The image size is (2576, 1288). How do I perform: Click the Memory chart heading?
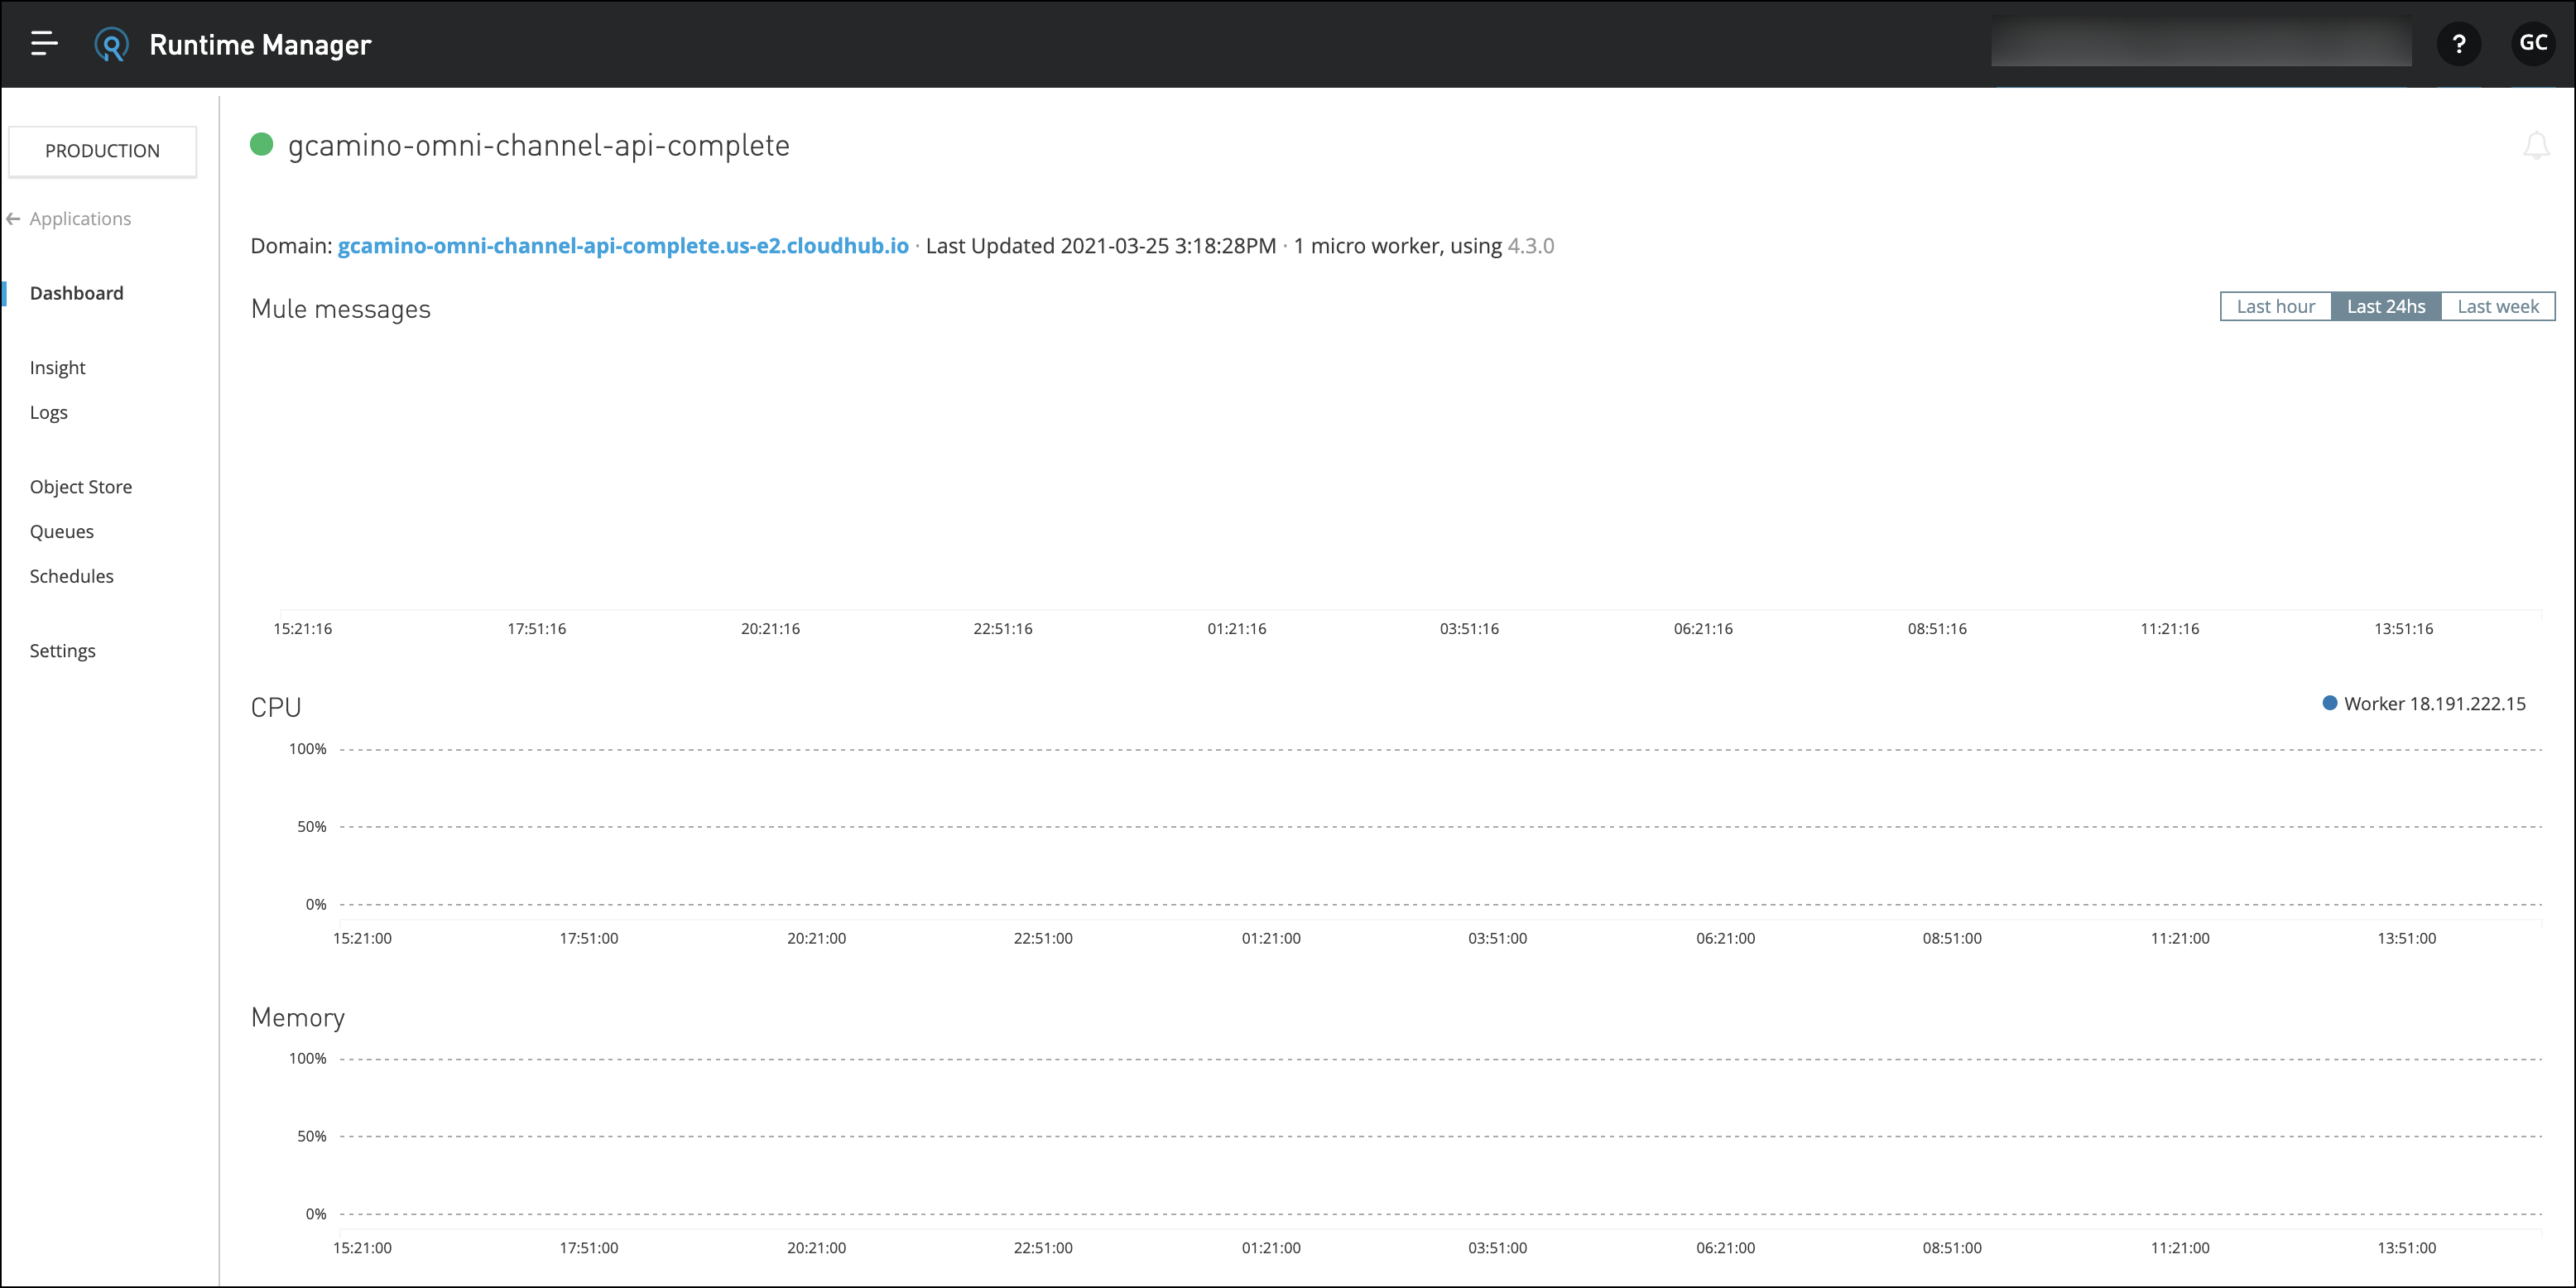click(298, 1017)
